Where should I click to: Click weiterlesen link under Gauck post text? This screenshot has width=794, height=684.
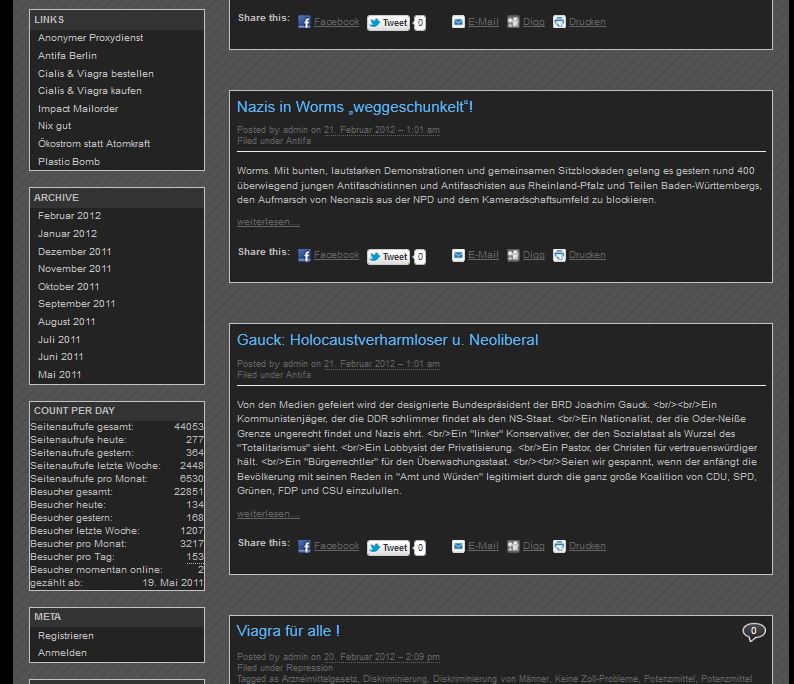267,514
